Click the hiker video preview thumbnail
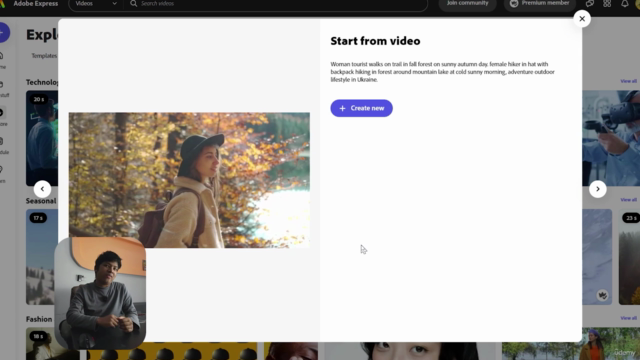640x360 pixels. [x=189, y=180]
